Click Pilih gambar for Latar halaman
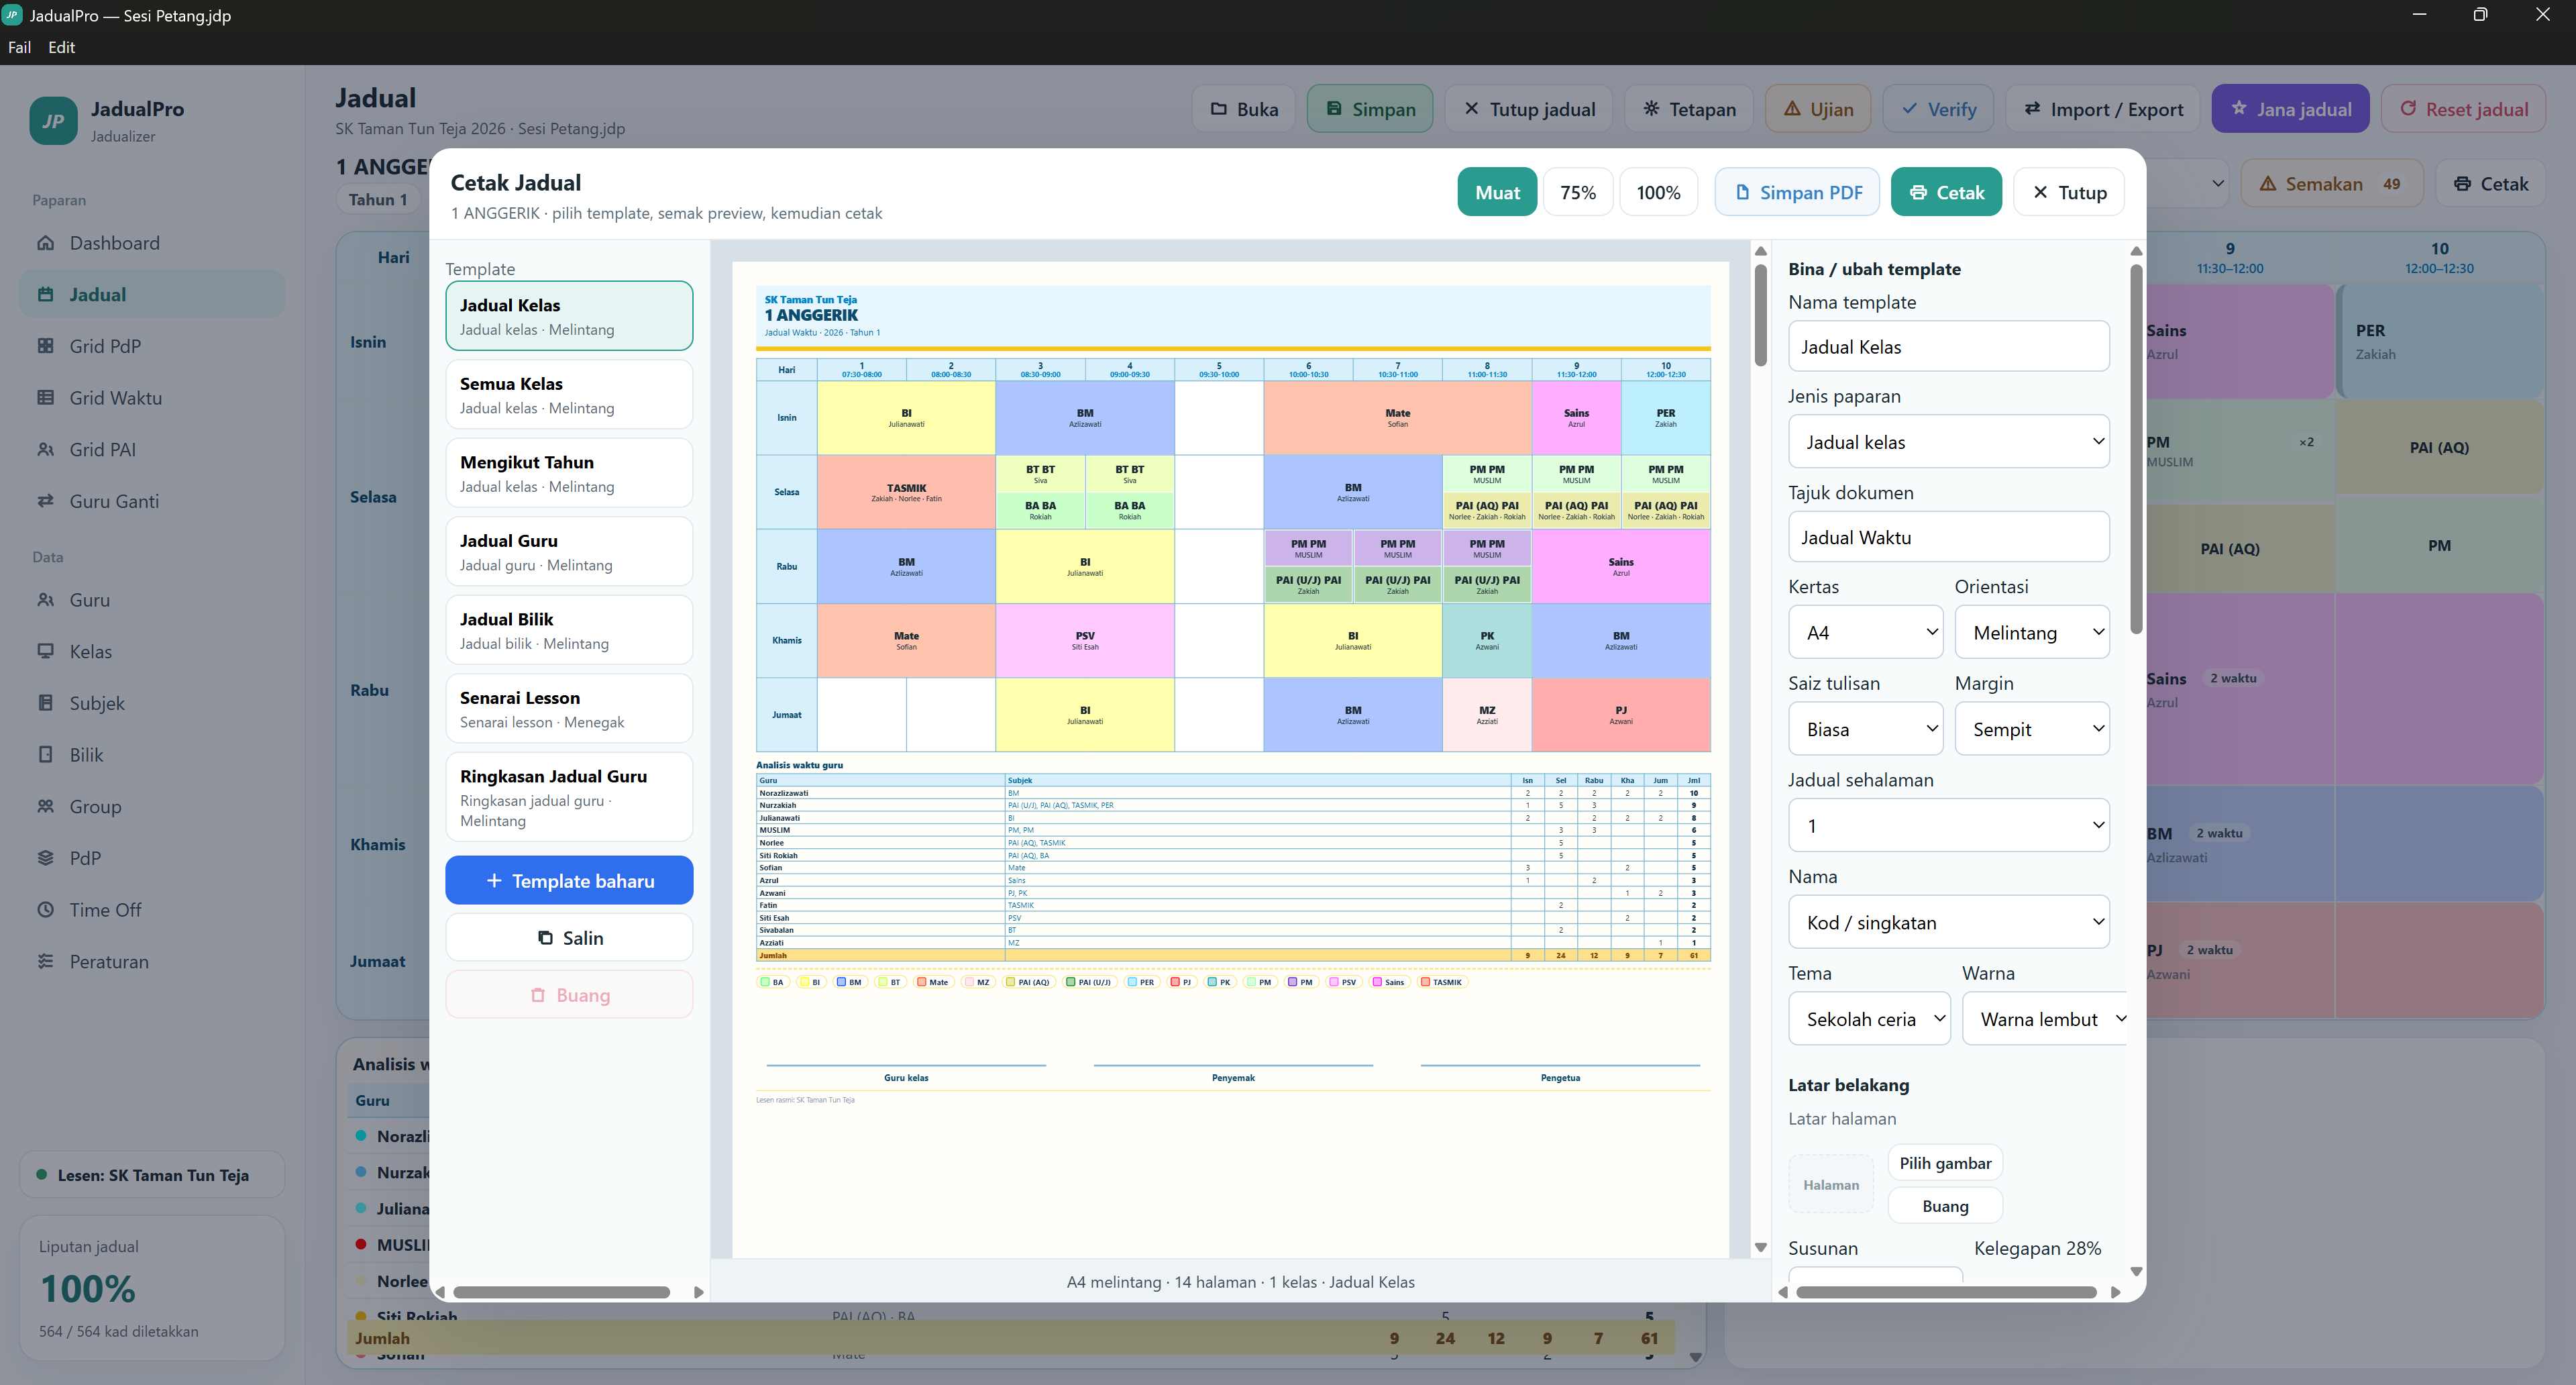Image resolution: width=2576 pixels, height=1385 pixels. pos(1945,1163)
